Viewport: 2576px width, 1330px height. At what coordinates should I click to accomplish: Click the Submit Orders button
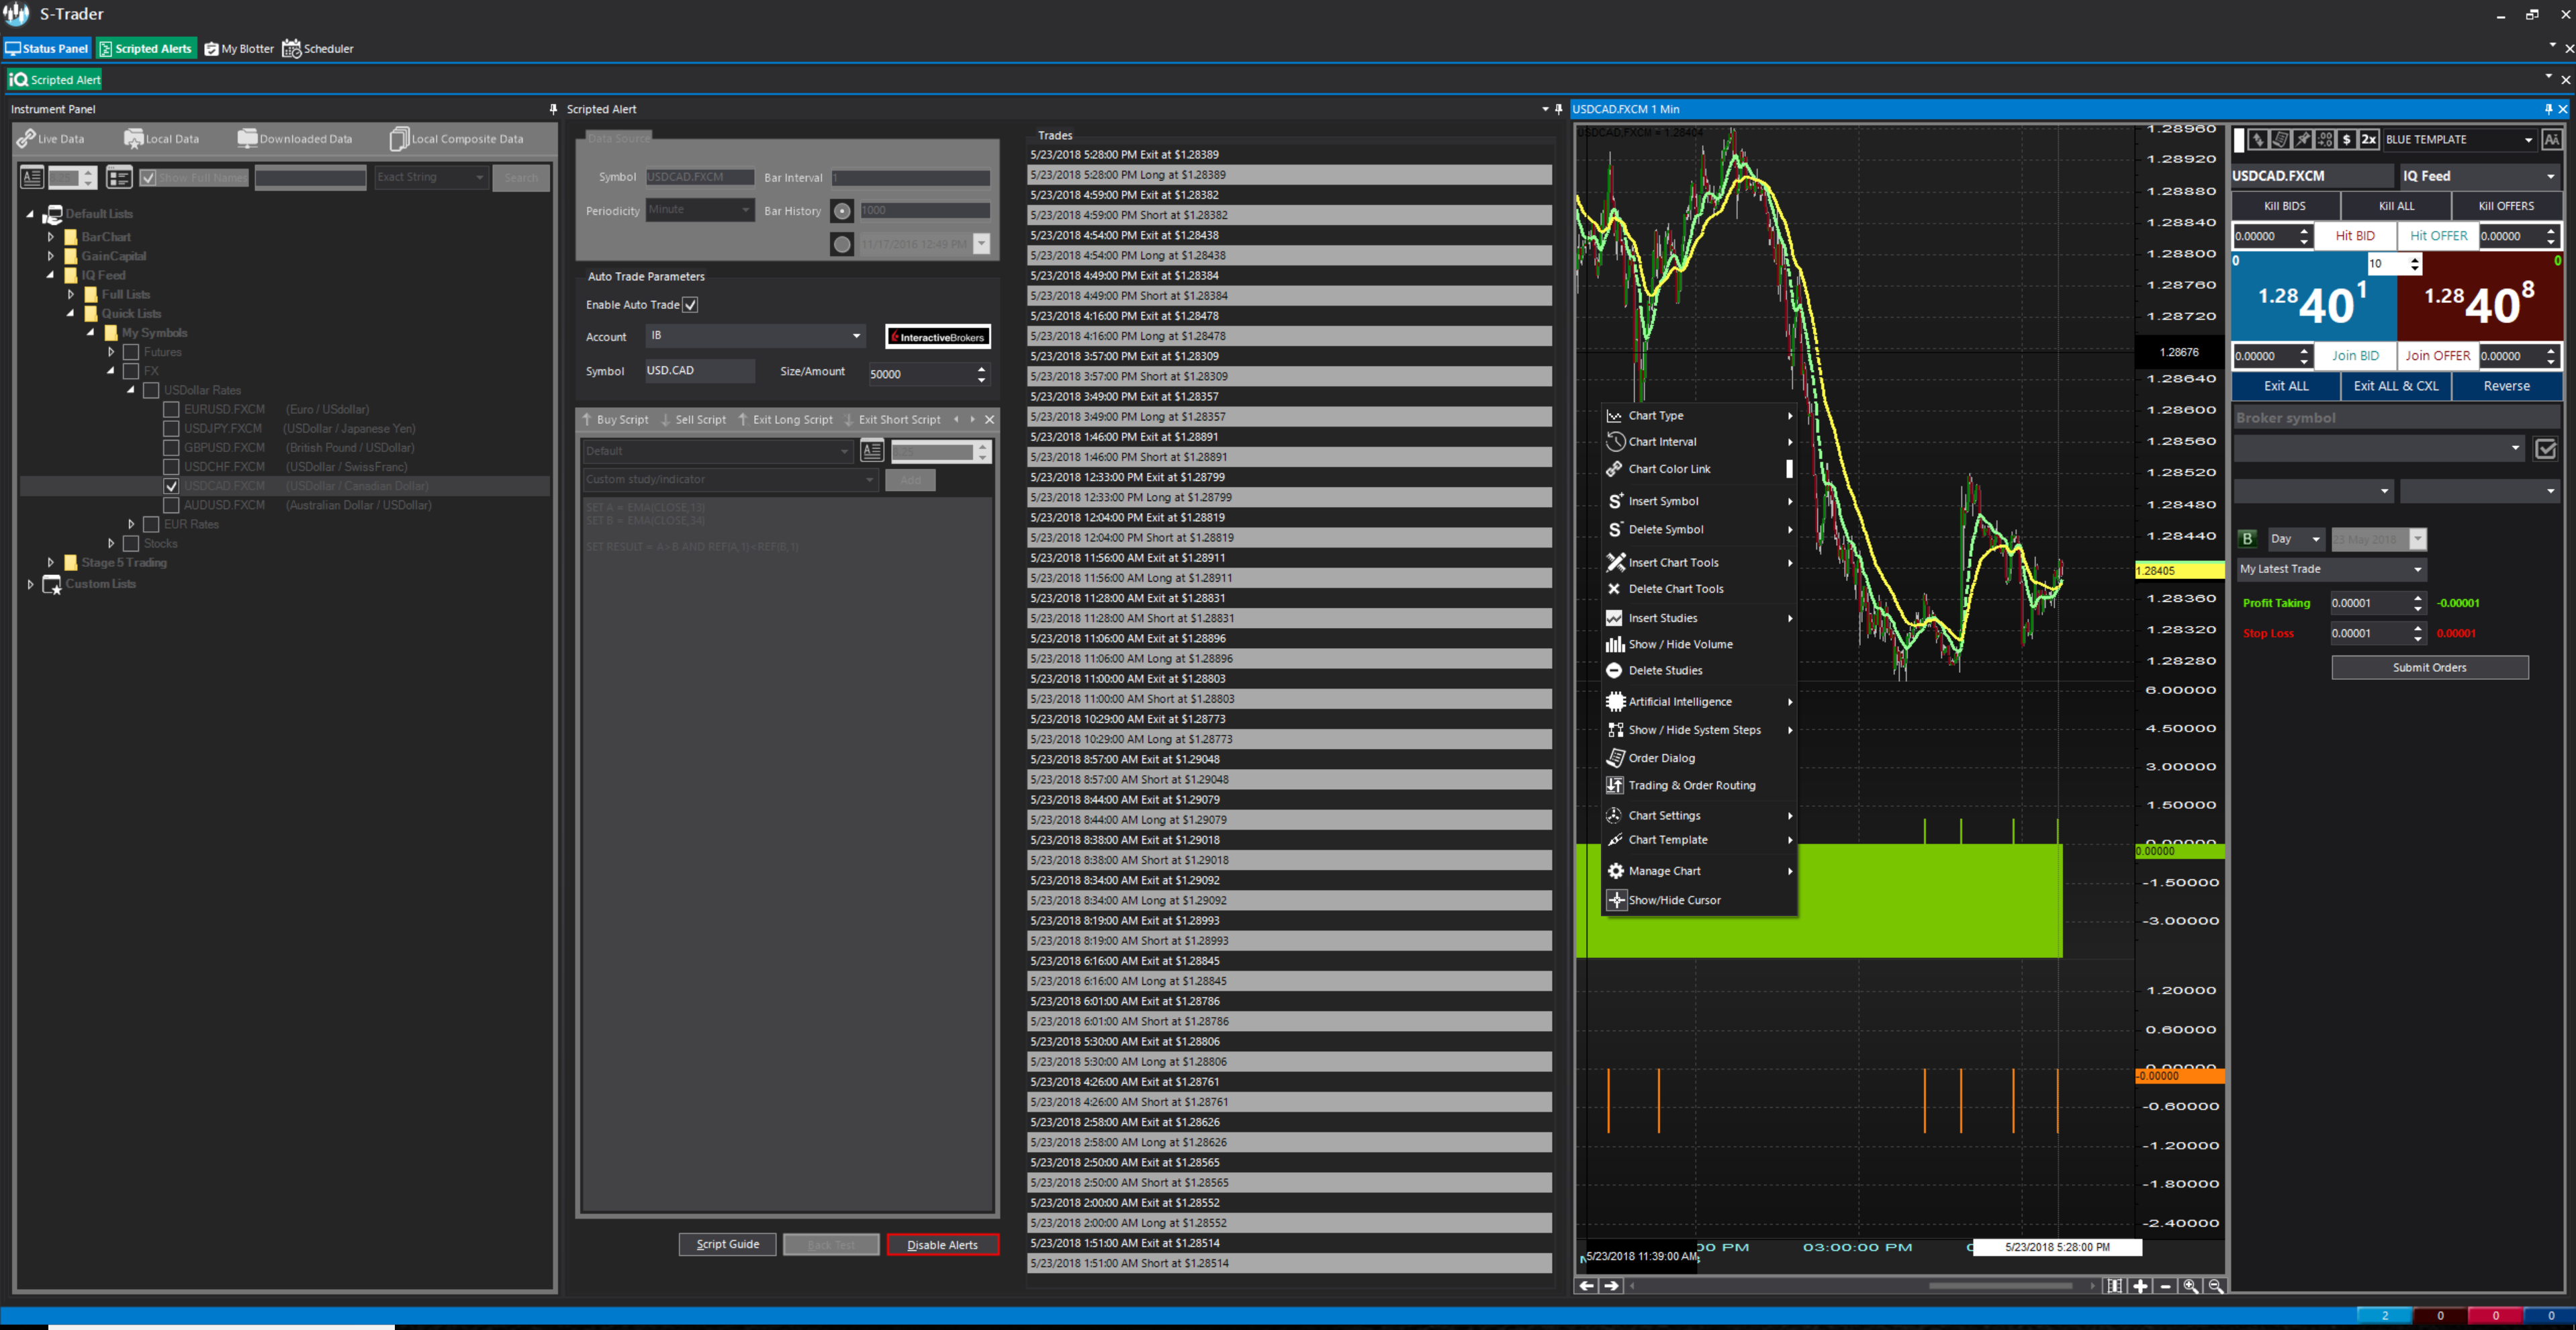pyautogui.click(x=2429, y=668)
